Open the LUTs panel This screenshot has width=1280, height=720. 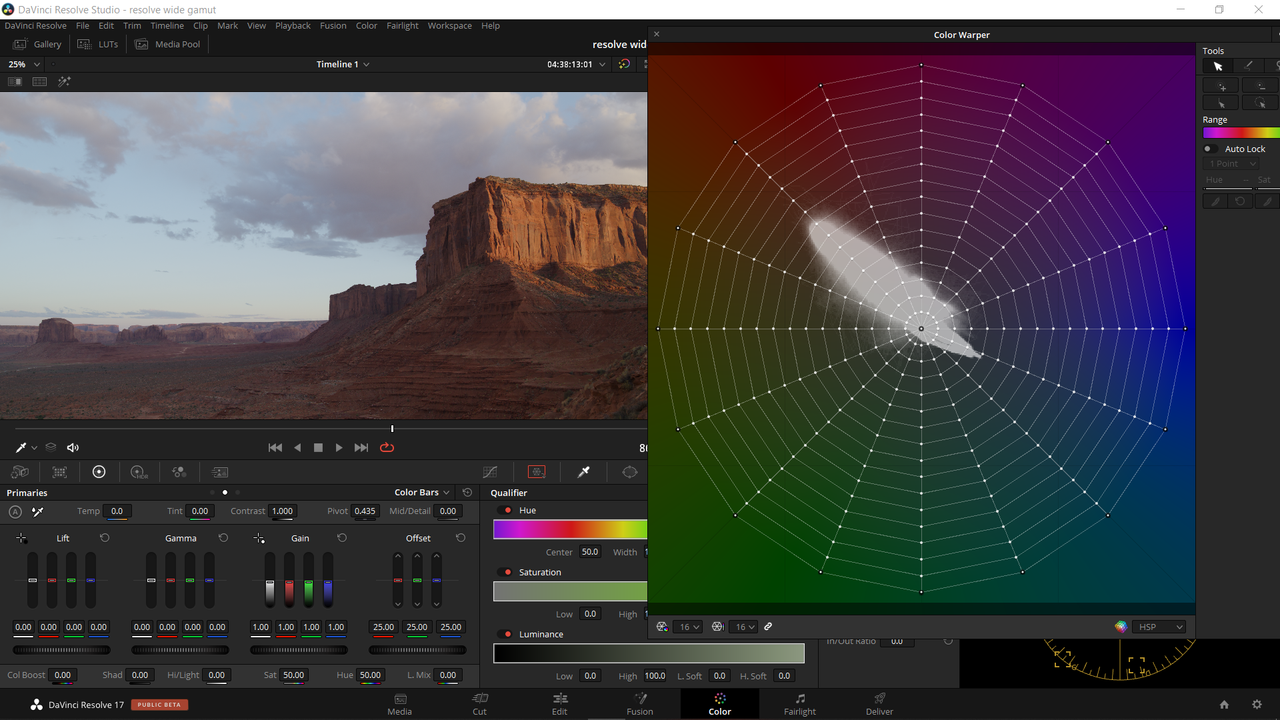(x=98, y=44)
